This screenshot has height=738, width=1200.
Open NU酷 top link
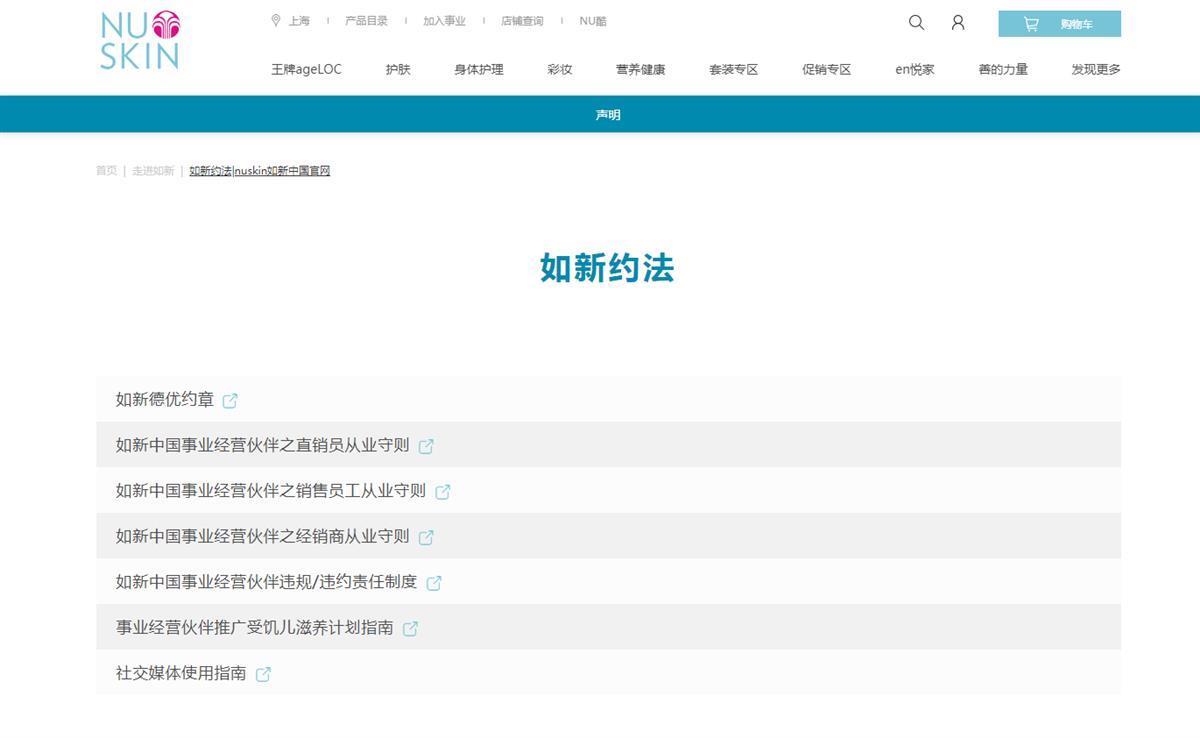[x=593, y=21]
